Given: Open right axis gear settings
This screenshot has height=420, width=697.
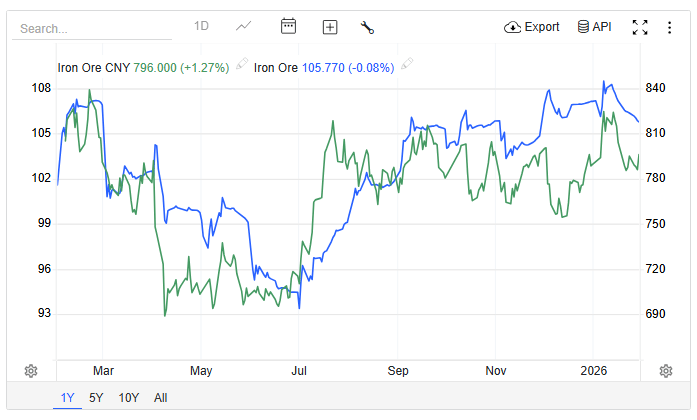Looking at the screenshot, I should point(666,371).
